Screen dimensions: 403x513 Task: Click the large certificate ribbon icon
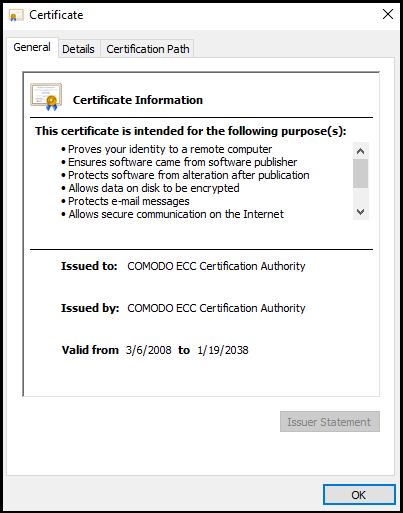tap(46, 97)
